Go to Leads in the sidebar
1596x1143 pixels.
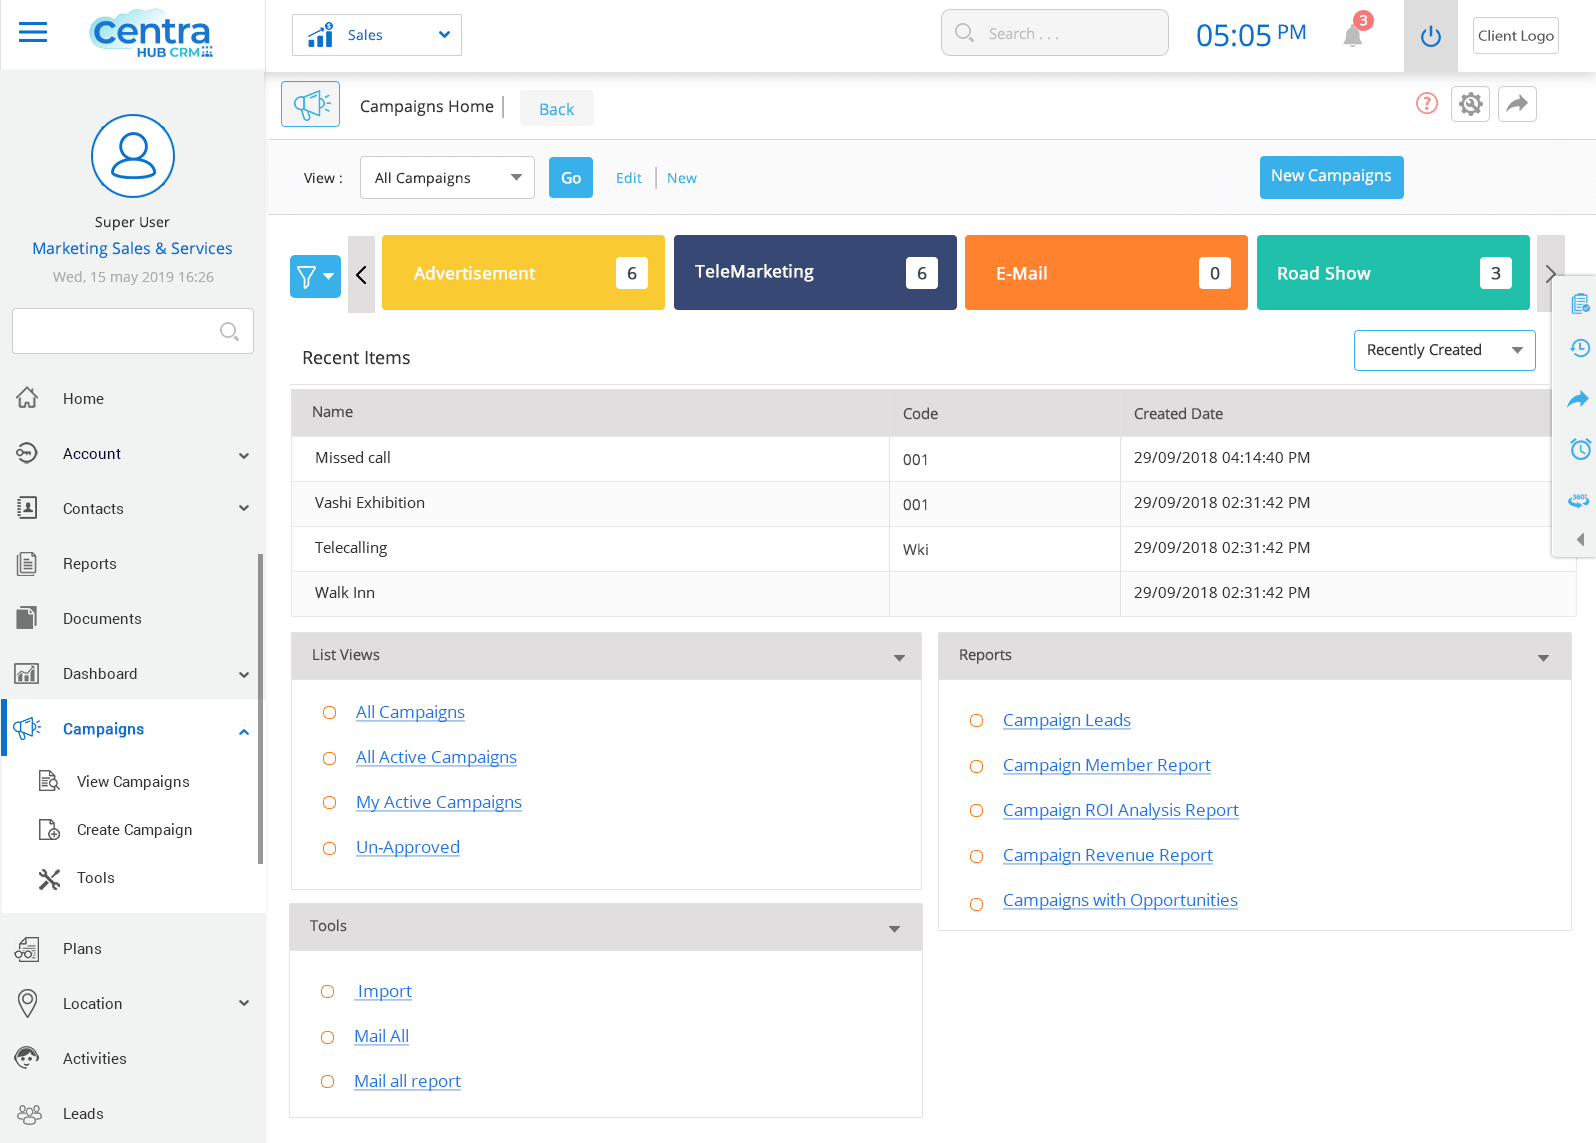click(83, 1114)
